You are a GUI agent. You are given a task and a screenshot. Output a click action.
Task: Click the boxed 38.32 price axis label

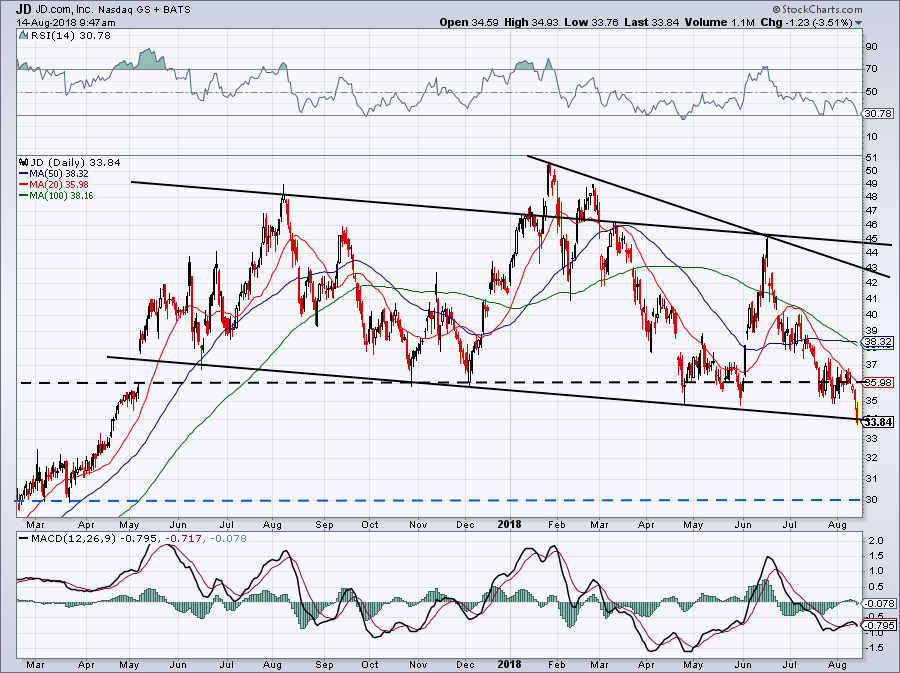point(878,341)
